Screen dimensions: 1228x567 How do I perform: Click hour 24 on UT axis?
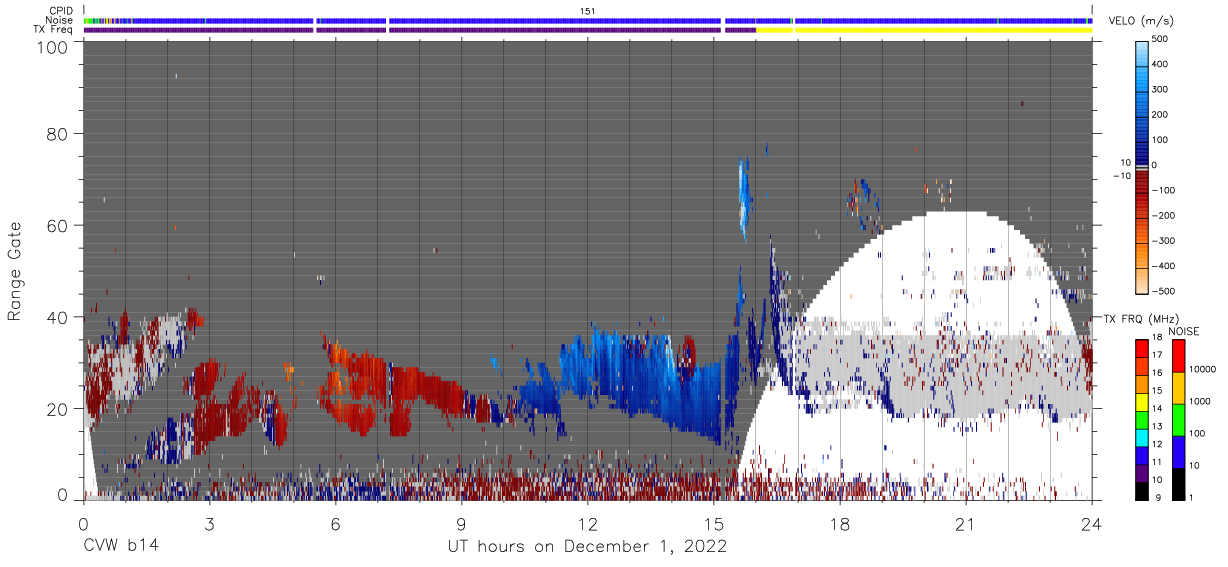pos(1091,523)
